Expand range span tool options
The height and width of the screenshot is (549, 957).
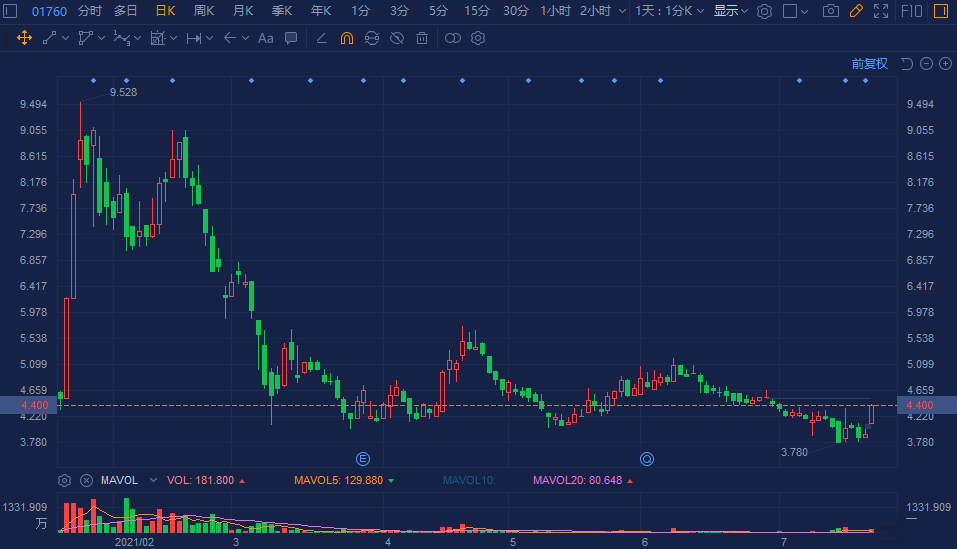209,38
